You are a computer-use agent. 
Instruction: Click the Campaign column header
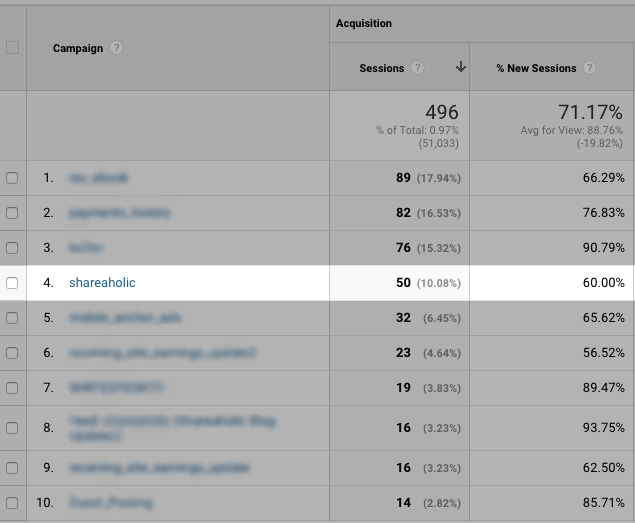78,48
